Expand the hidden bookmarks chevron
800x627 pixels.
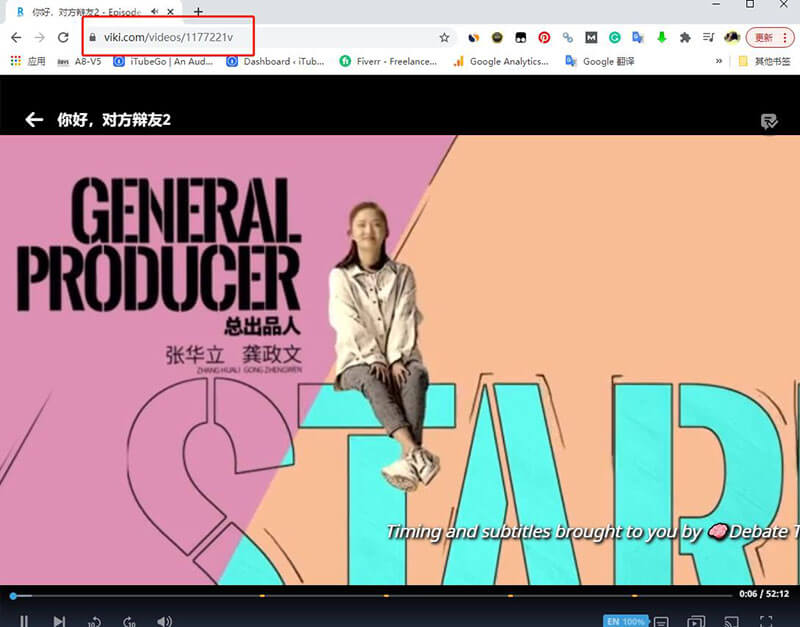pos(719,61)
